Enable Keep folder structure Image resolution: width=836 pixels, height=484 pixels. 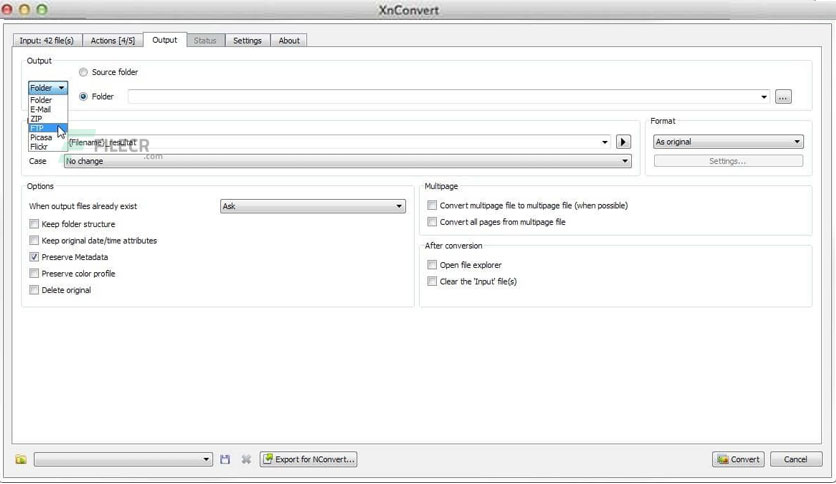[x=34, y=224]
